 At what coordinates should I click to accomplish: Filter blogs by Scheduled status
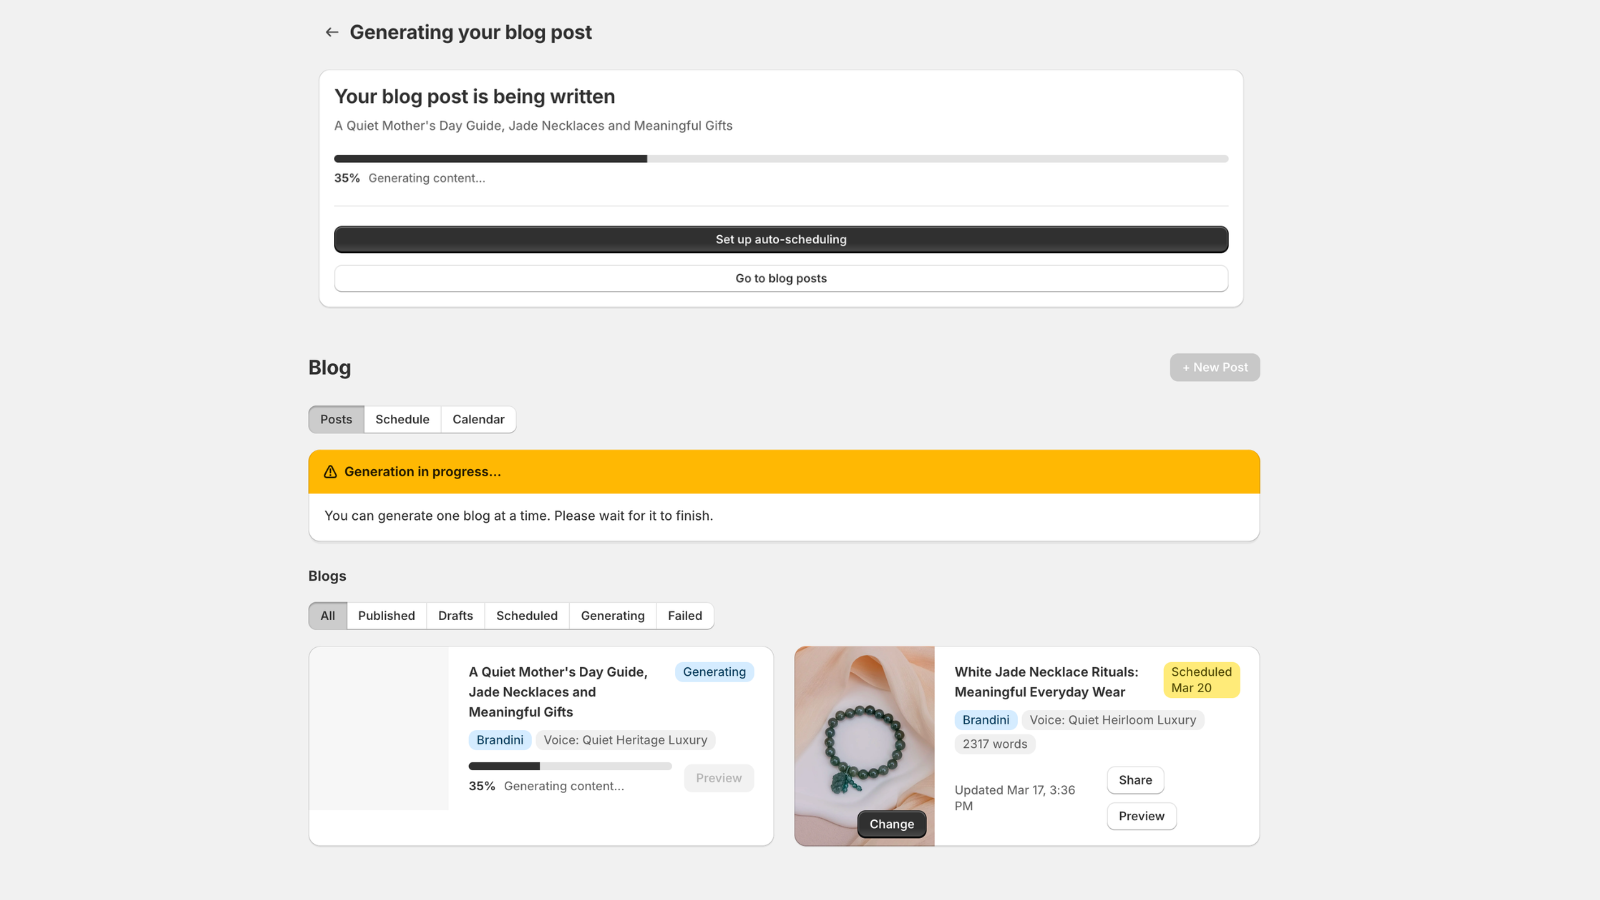coord(526,616)
